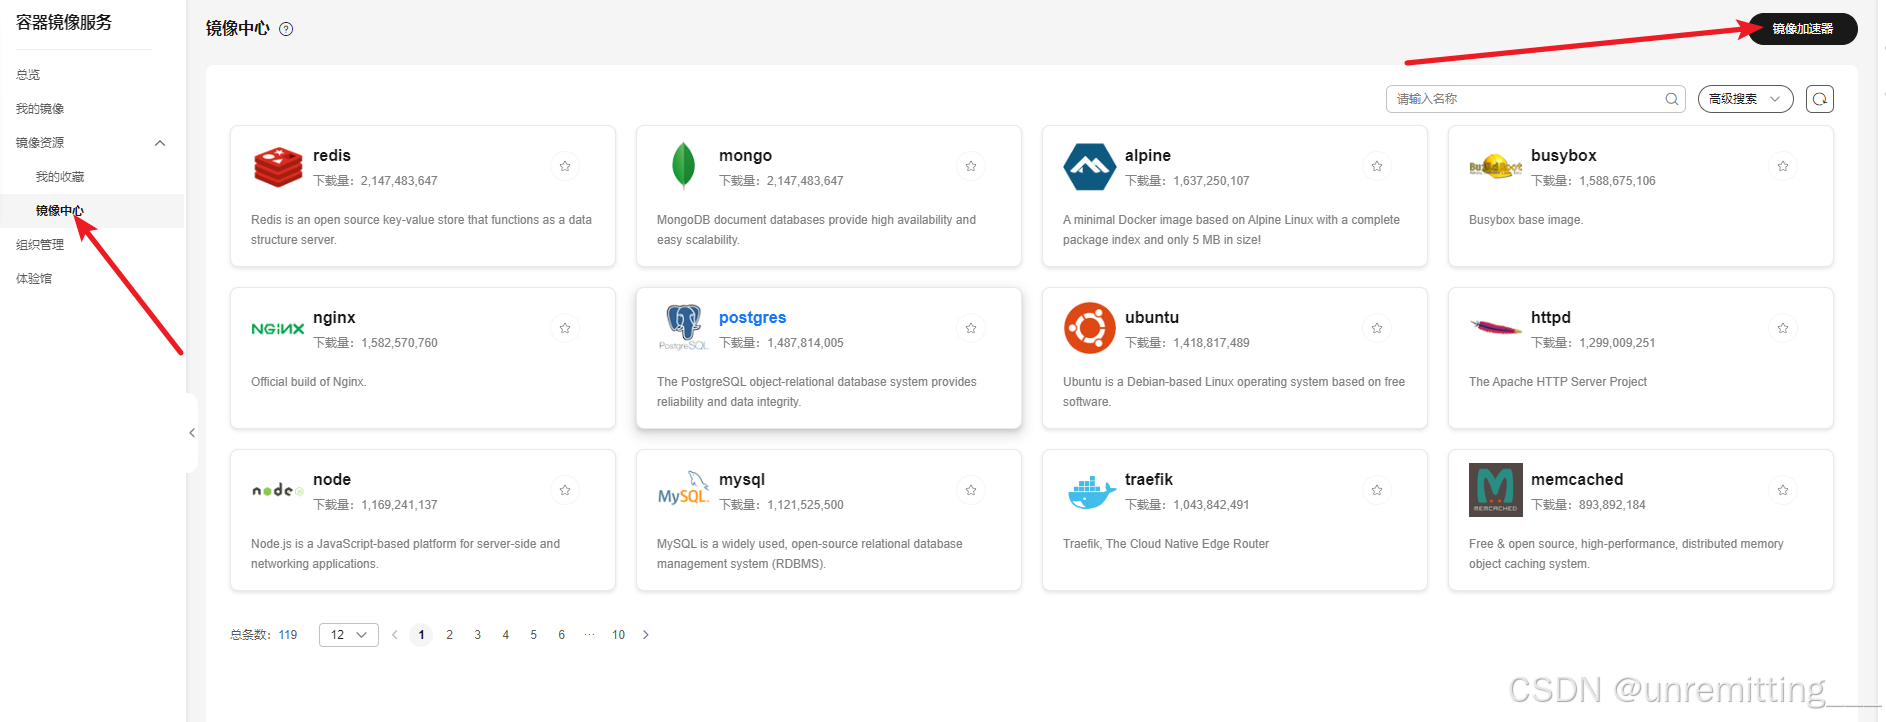Go to previous page arrow
Screen dimensions: 1886x722
coord(395,635)
